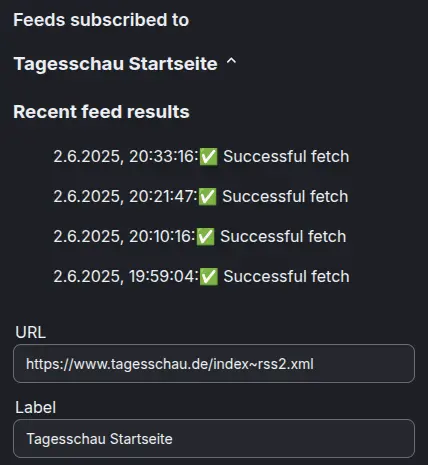428x465 pixels.
Task: Click the 20:33:16 Successful fetch entry
Action: pyautogui.click(x=201, y=156)
